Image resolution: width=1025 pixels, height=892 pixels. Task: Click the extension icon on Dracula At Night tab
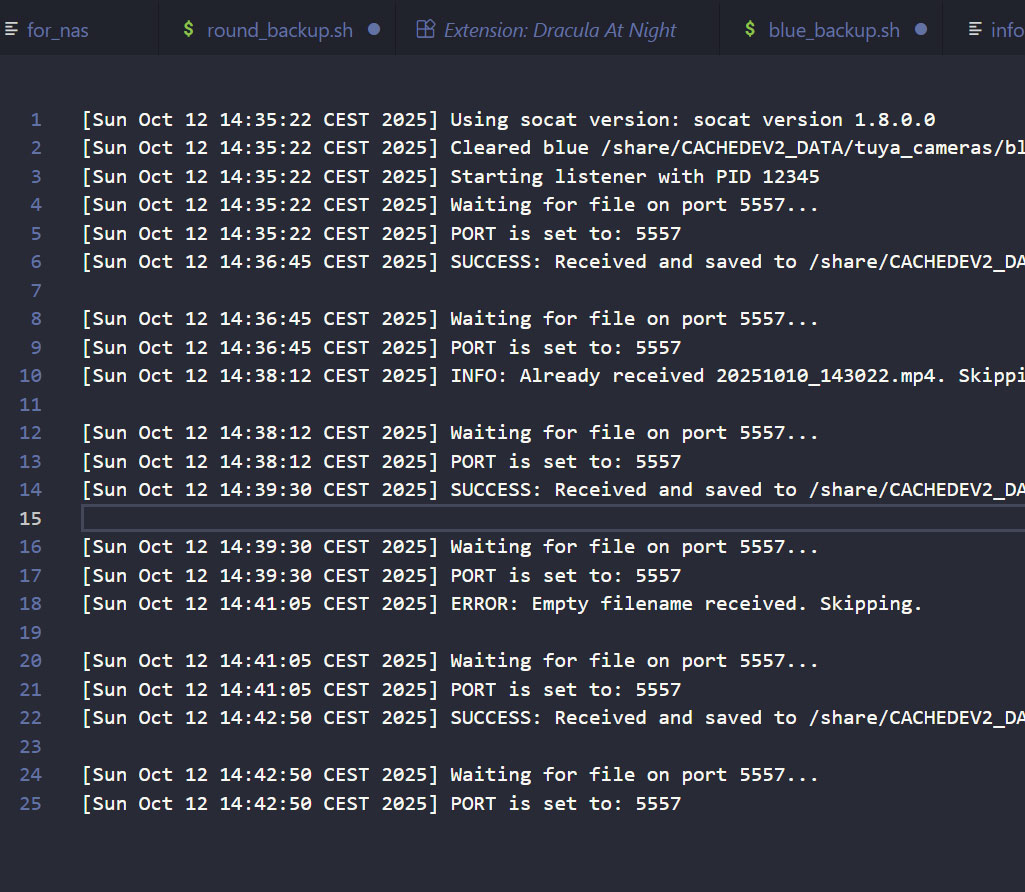(x=426, y=30)
